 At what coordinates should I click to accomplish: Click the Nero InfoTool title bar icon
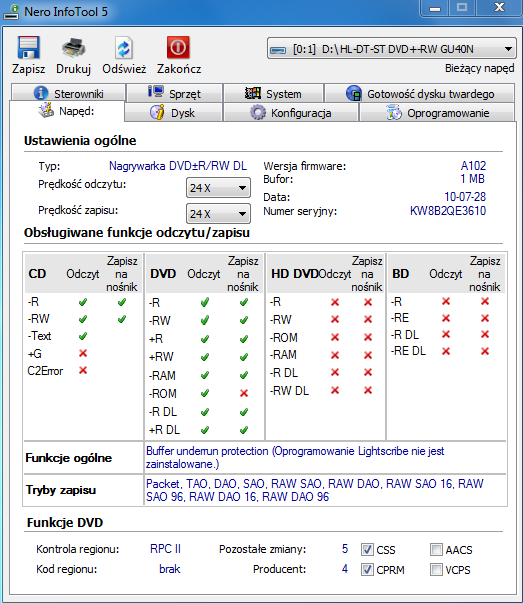pos(11,12)
